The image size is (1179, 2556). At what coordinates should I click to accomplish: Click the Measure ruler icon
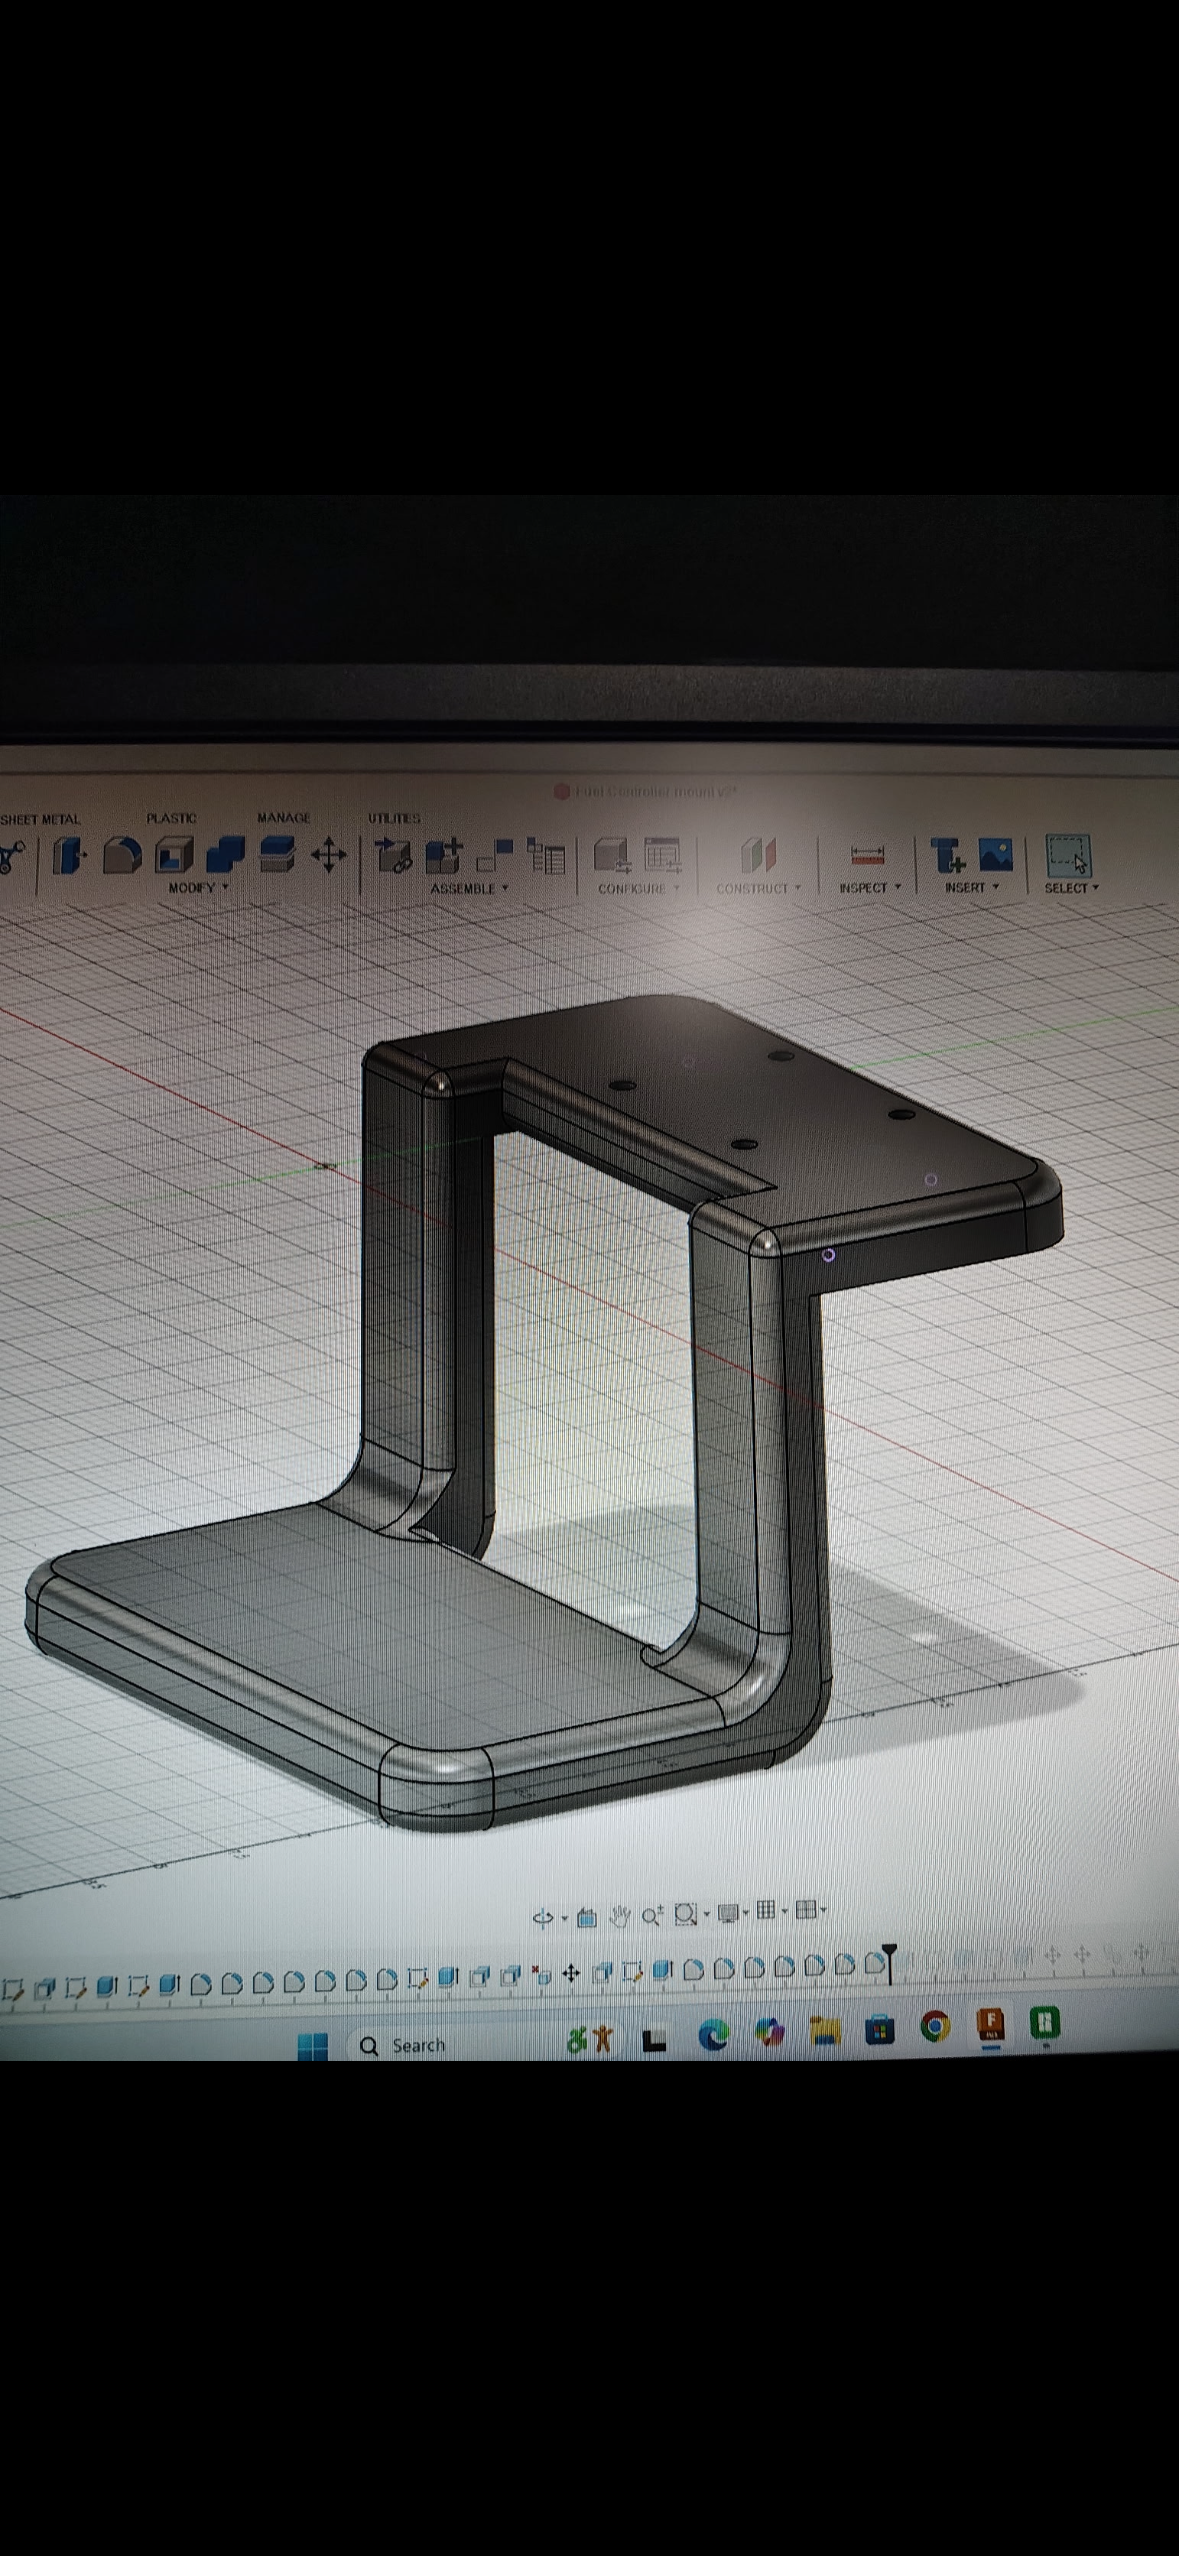tap(867, 856)
